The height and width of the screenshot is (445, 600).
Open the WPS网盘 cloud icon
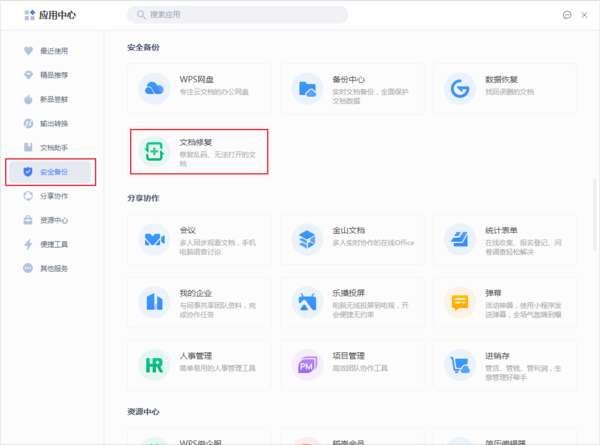tap(153, 89)
